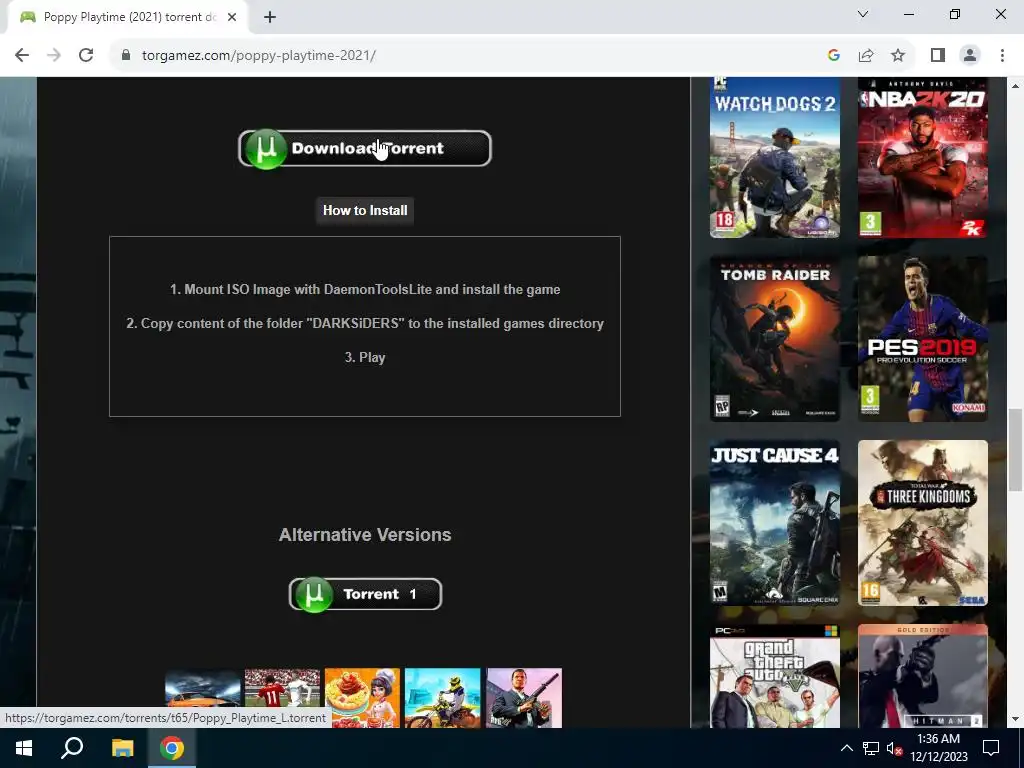The width and height of the screenshot is (1024, 768).
Task: Show hidden system tray icons
Action: (846, 748)
